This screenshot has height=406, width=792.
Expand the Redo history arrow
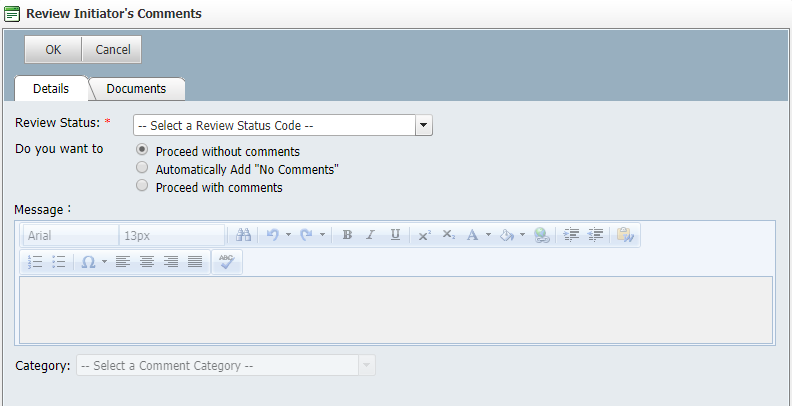[x=322, y=235]
